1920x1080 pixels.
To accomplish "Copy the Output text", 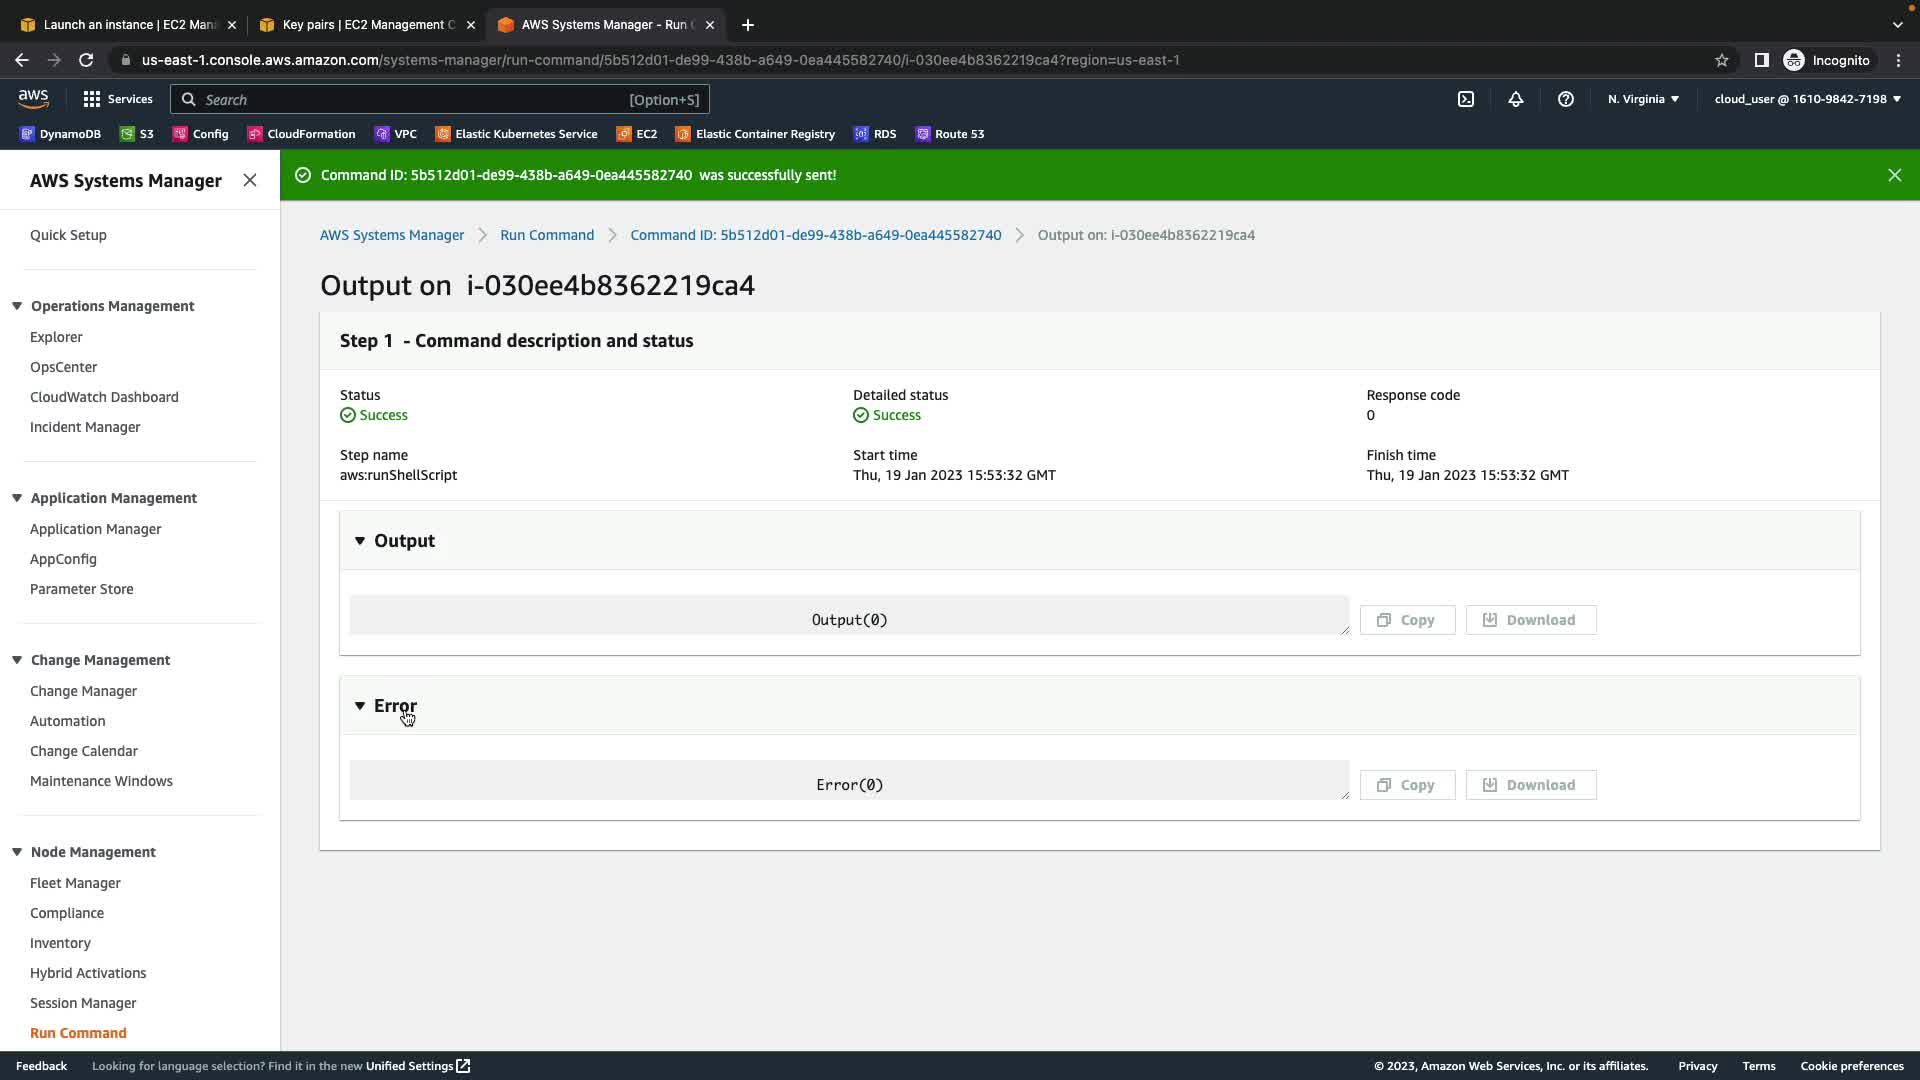I will coord(1406,620).
